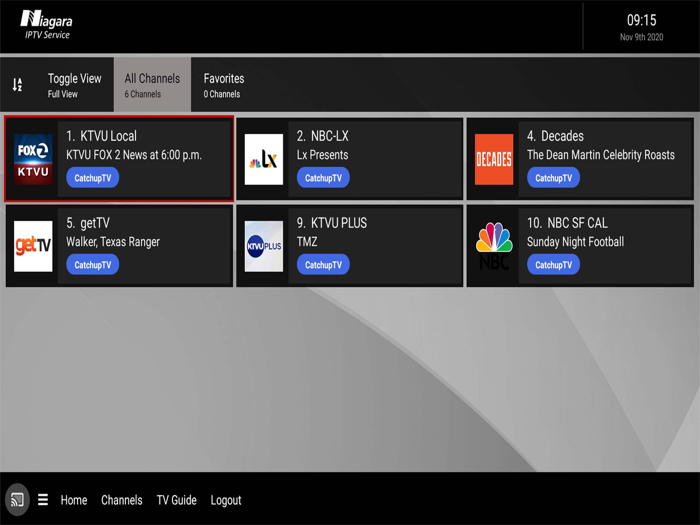Click the KTVU Plus channel logo
The height and width of the screenshot is (525, 700).
tap(264, 246)
